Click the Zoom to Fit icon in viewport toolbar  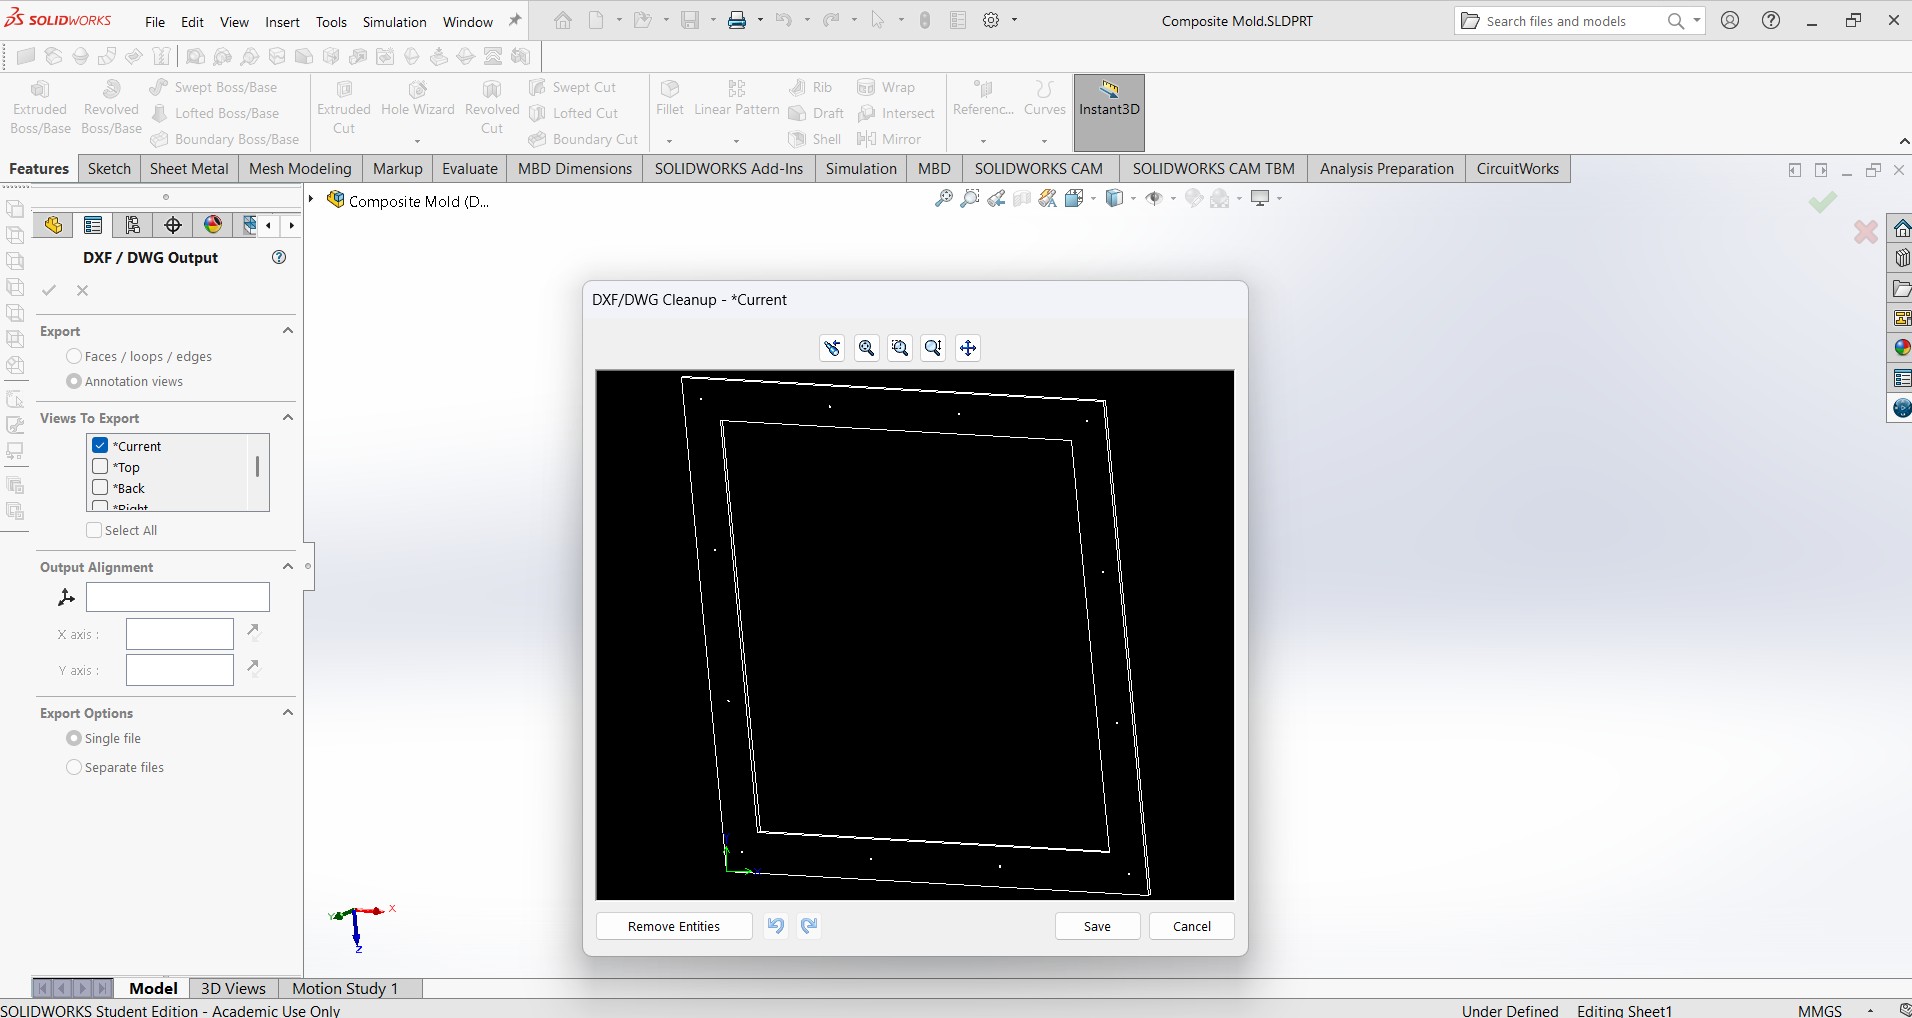(x=943, y=198)
